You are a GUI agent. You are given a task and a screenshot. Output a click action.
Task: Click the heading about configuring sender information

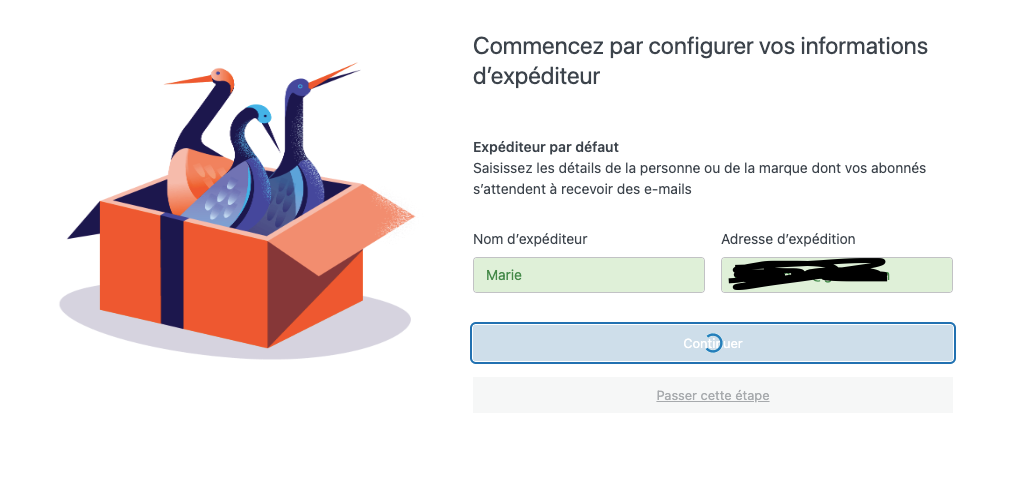(x=700, y=60)
